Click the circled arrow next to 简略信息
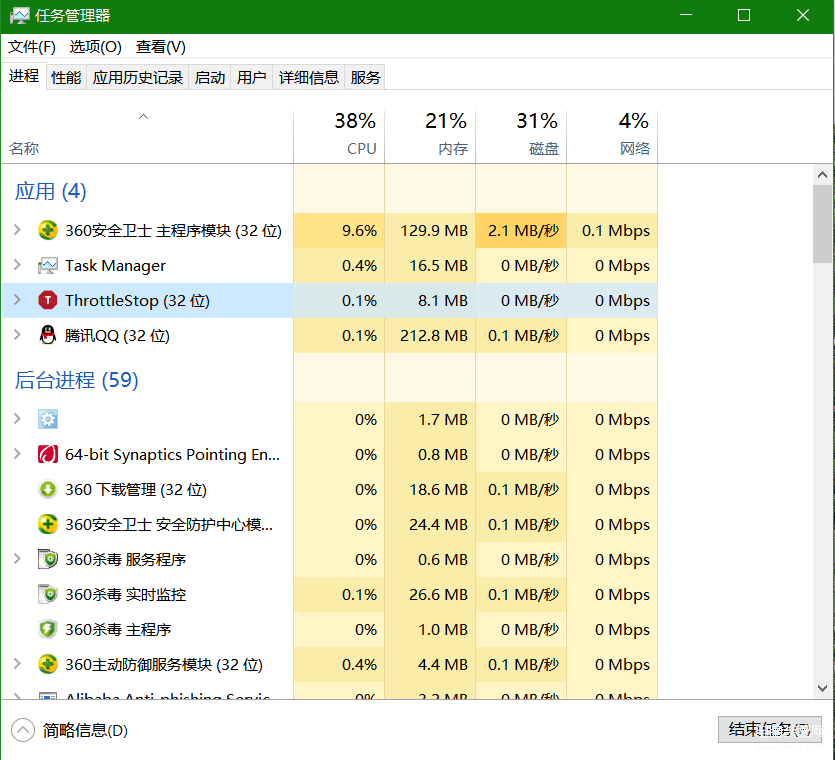The image size is (835, 760). [x=23, y=730]
